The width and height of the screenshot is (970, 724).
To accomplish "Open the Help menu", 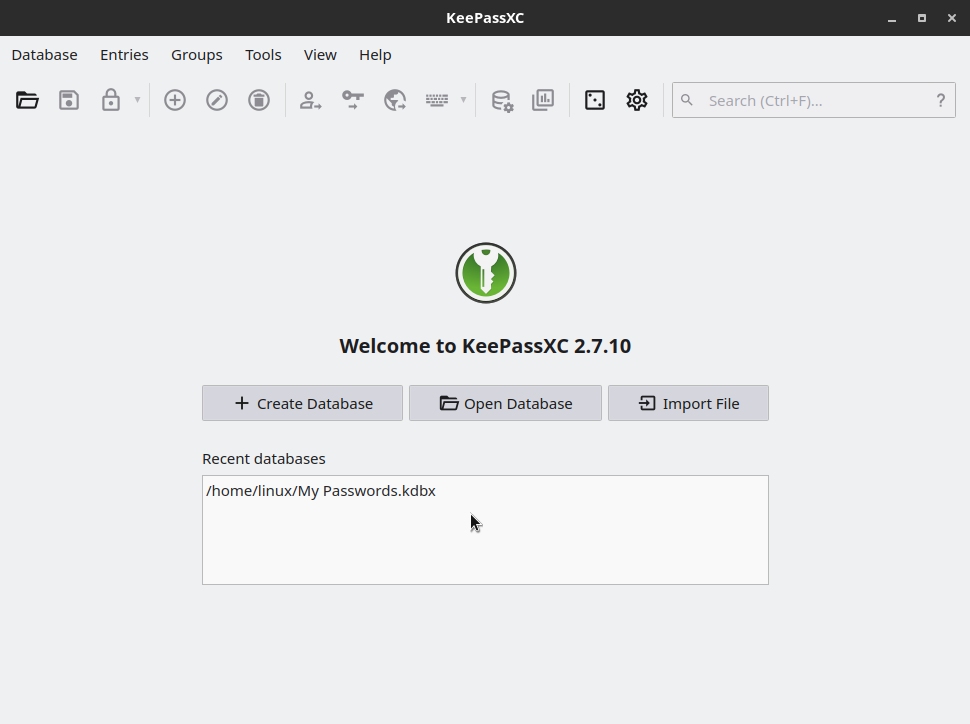I will (x=375, y=55).
